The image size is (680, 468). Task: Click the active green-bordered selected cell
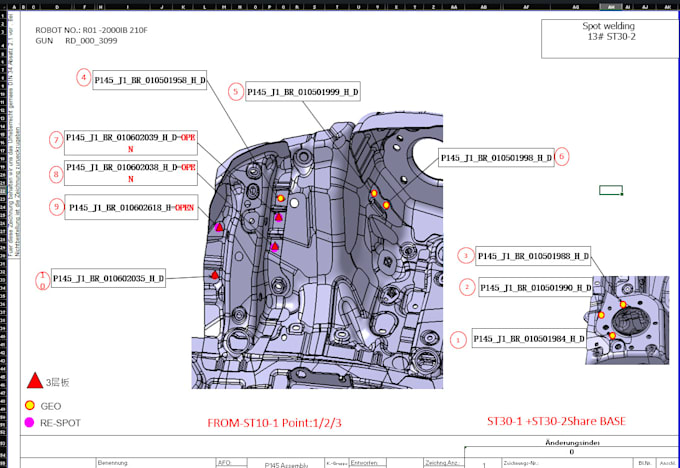point(611,190)
